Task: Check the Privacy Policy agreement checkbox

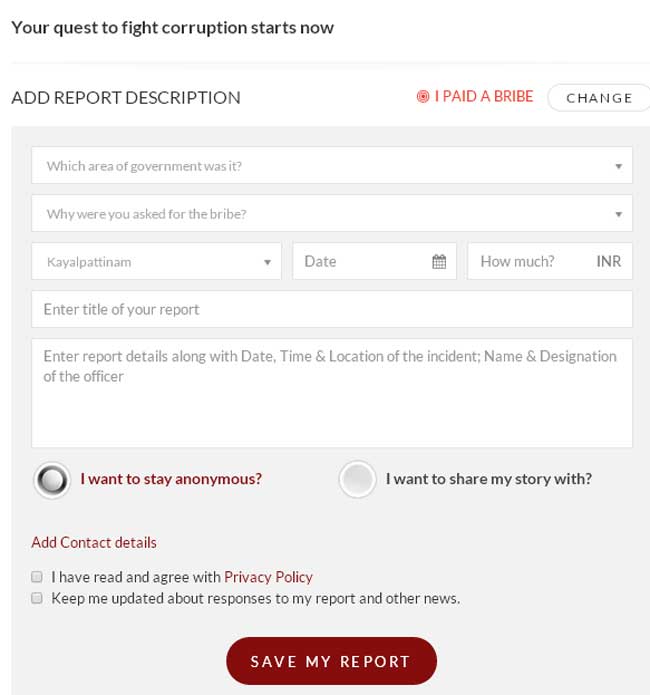Action: click(x=37, y=577)
